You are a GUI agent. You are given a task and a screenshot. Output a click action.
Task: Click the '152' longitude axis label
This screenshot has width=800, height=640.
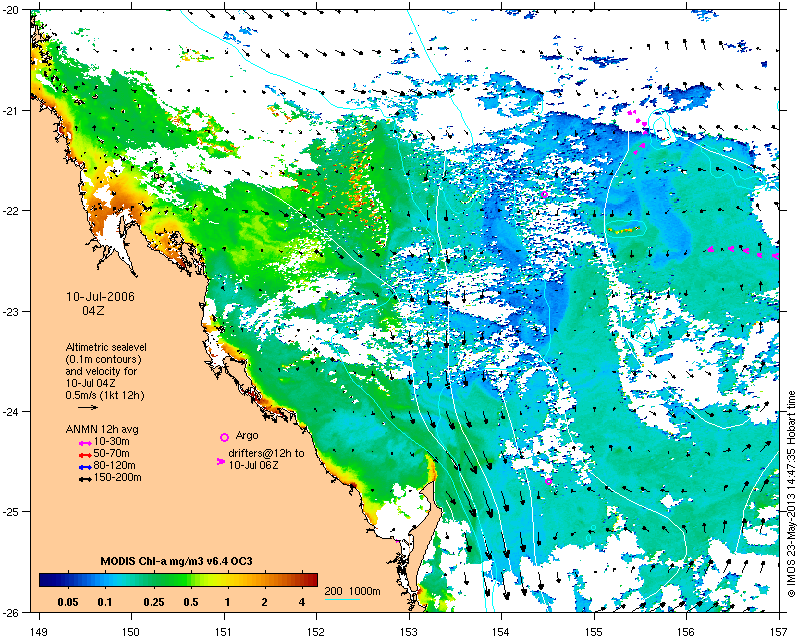click(316, 632)
